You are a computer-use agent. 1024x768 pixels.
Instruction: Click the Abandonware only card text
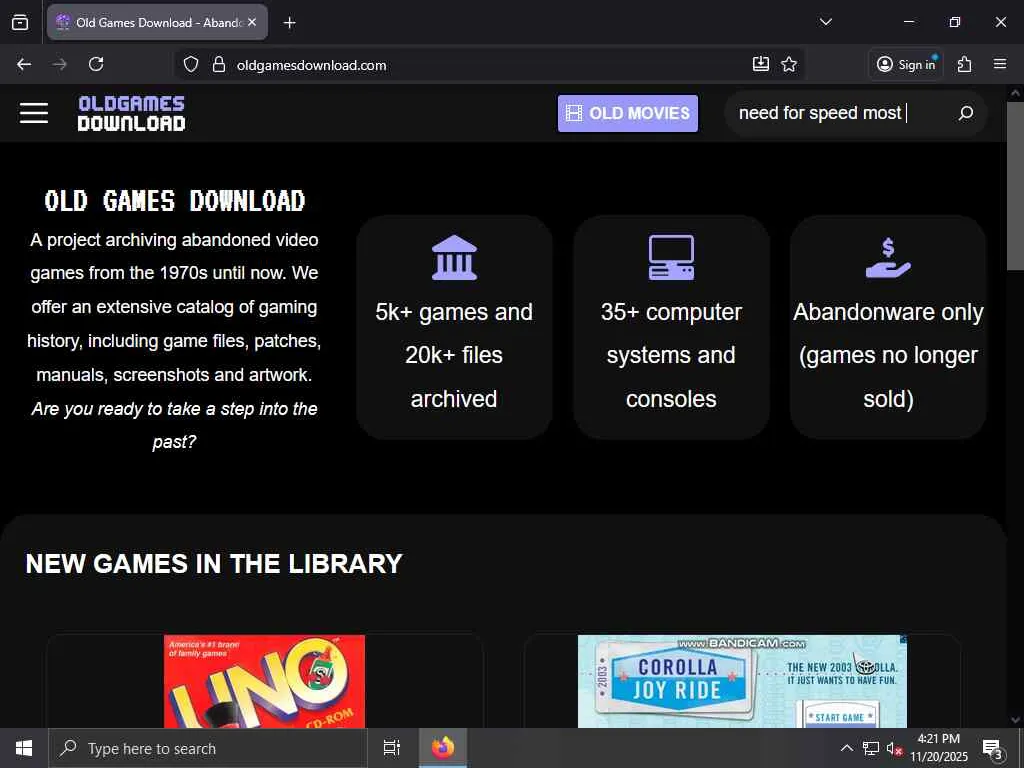[x=888, y=355]
